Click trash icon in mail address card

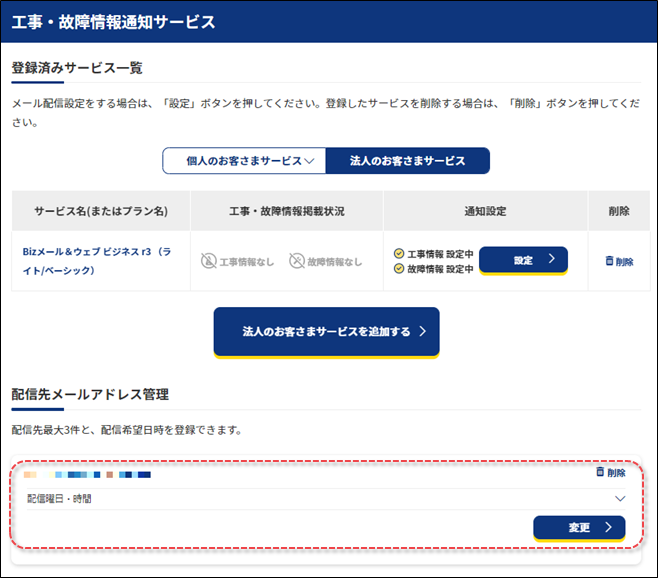(601, 472)
